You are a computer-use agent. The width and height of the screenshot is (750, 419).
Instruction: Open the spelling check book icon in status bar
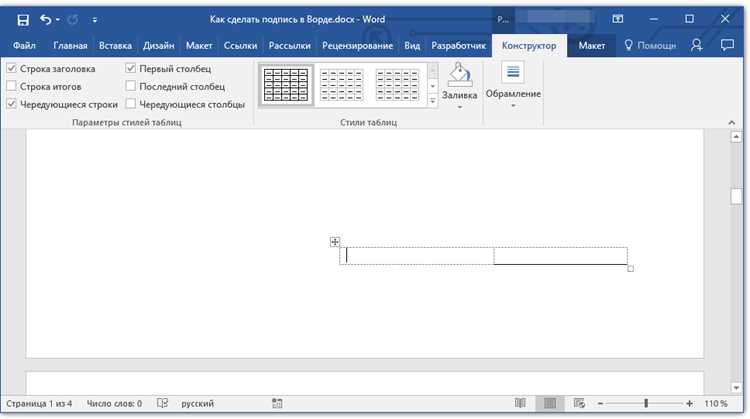coord(162,403)
